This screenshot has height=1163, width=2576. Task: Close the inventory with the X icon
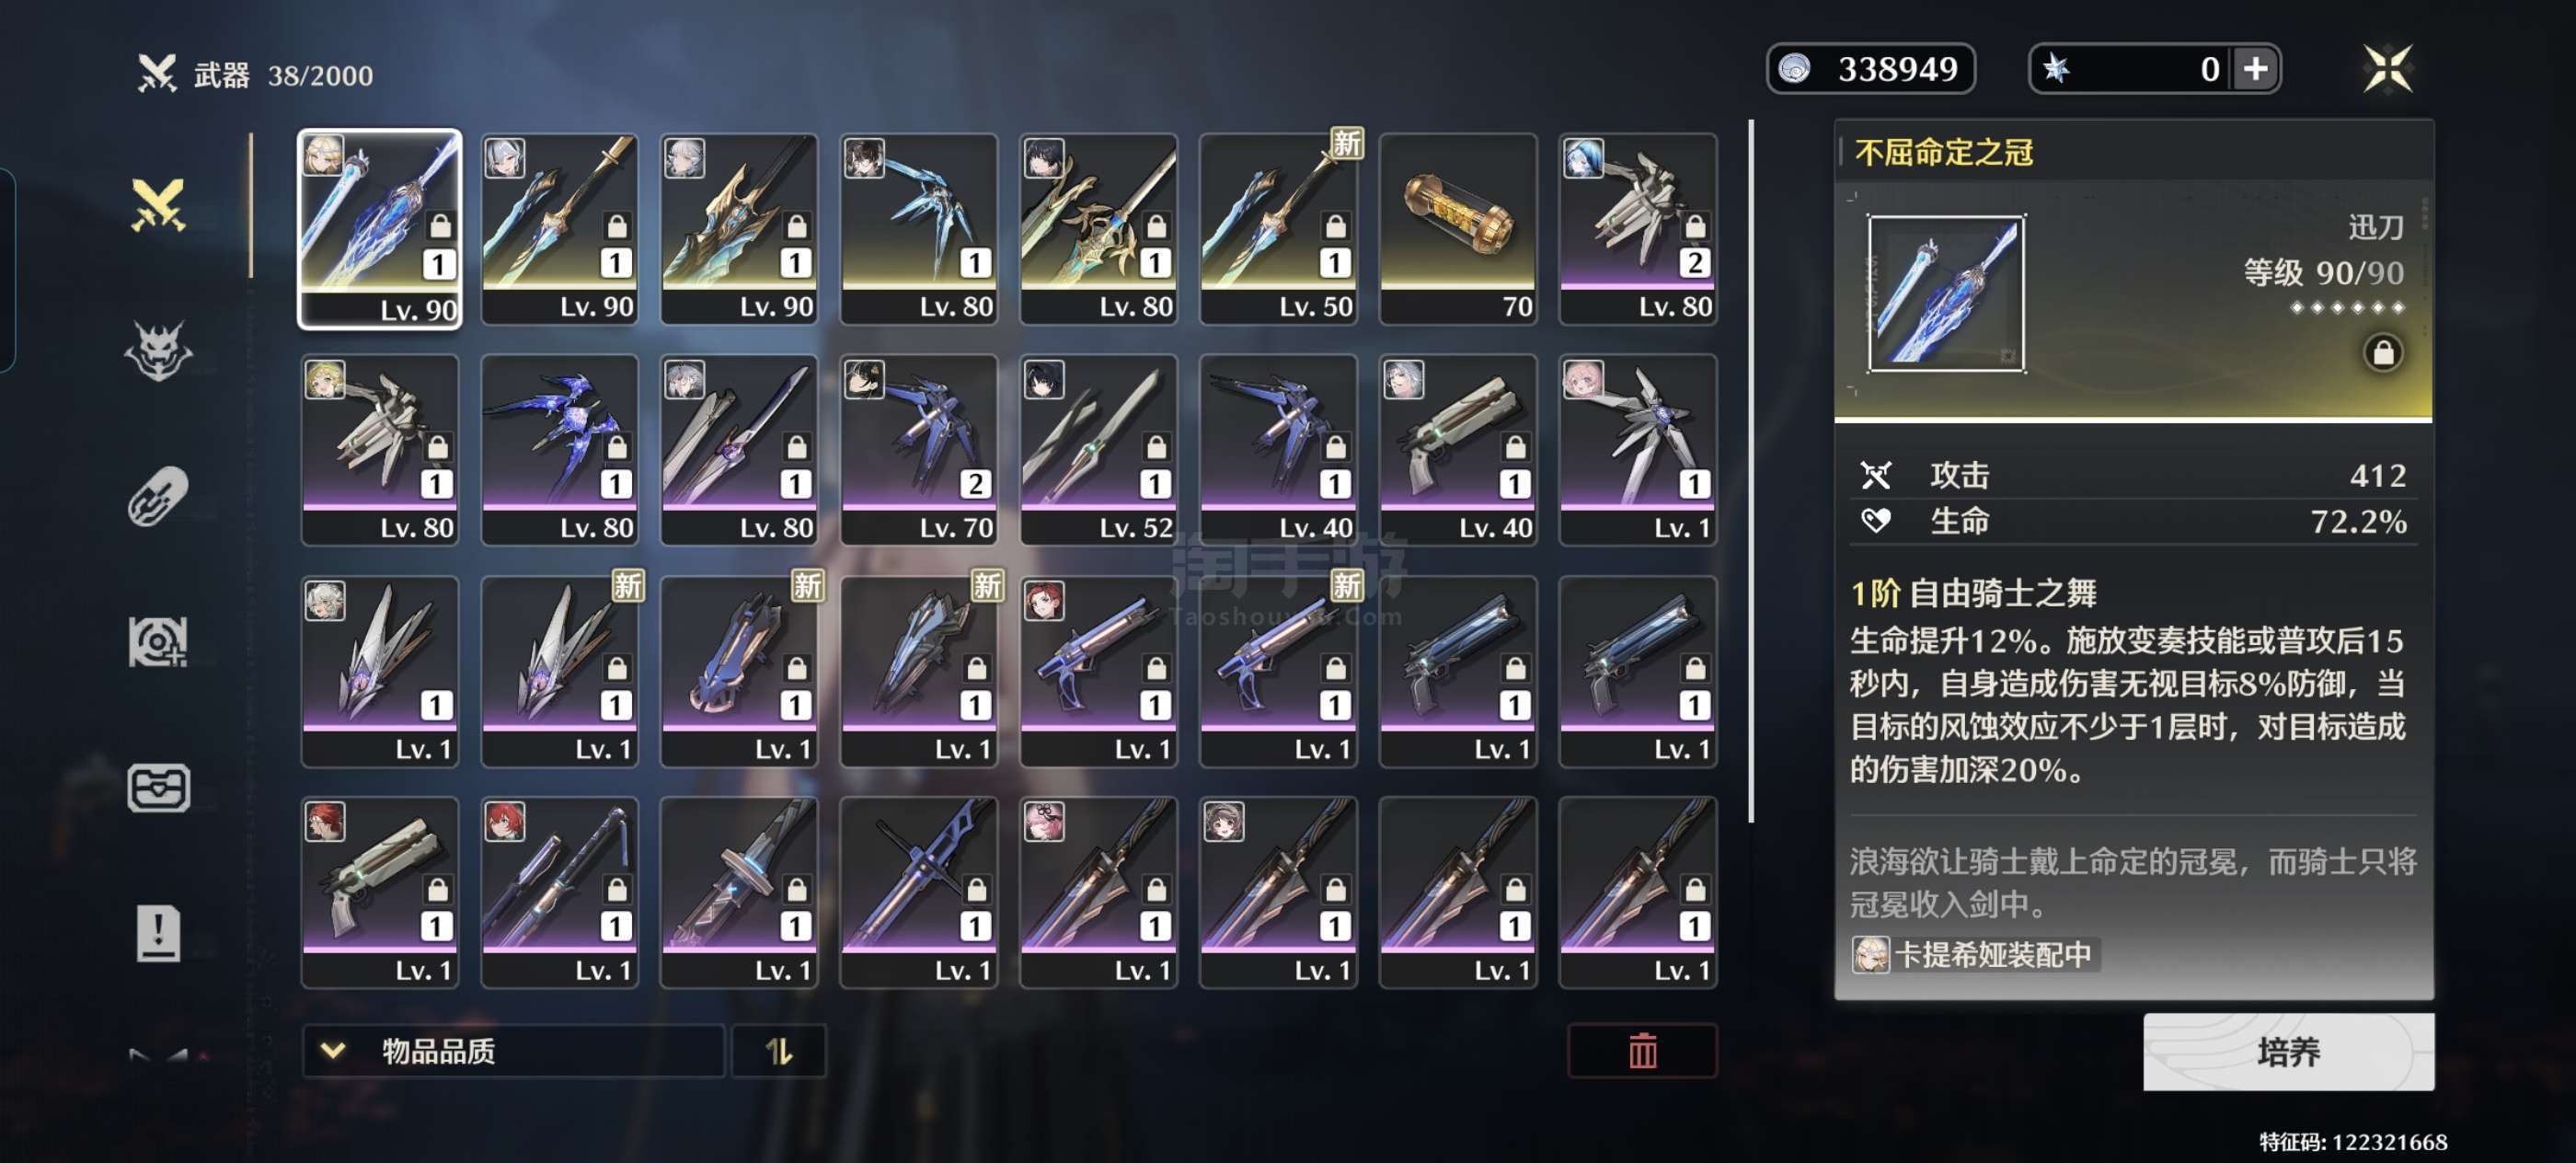(2387, 69)
